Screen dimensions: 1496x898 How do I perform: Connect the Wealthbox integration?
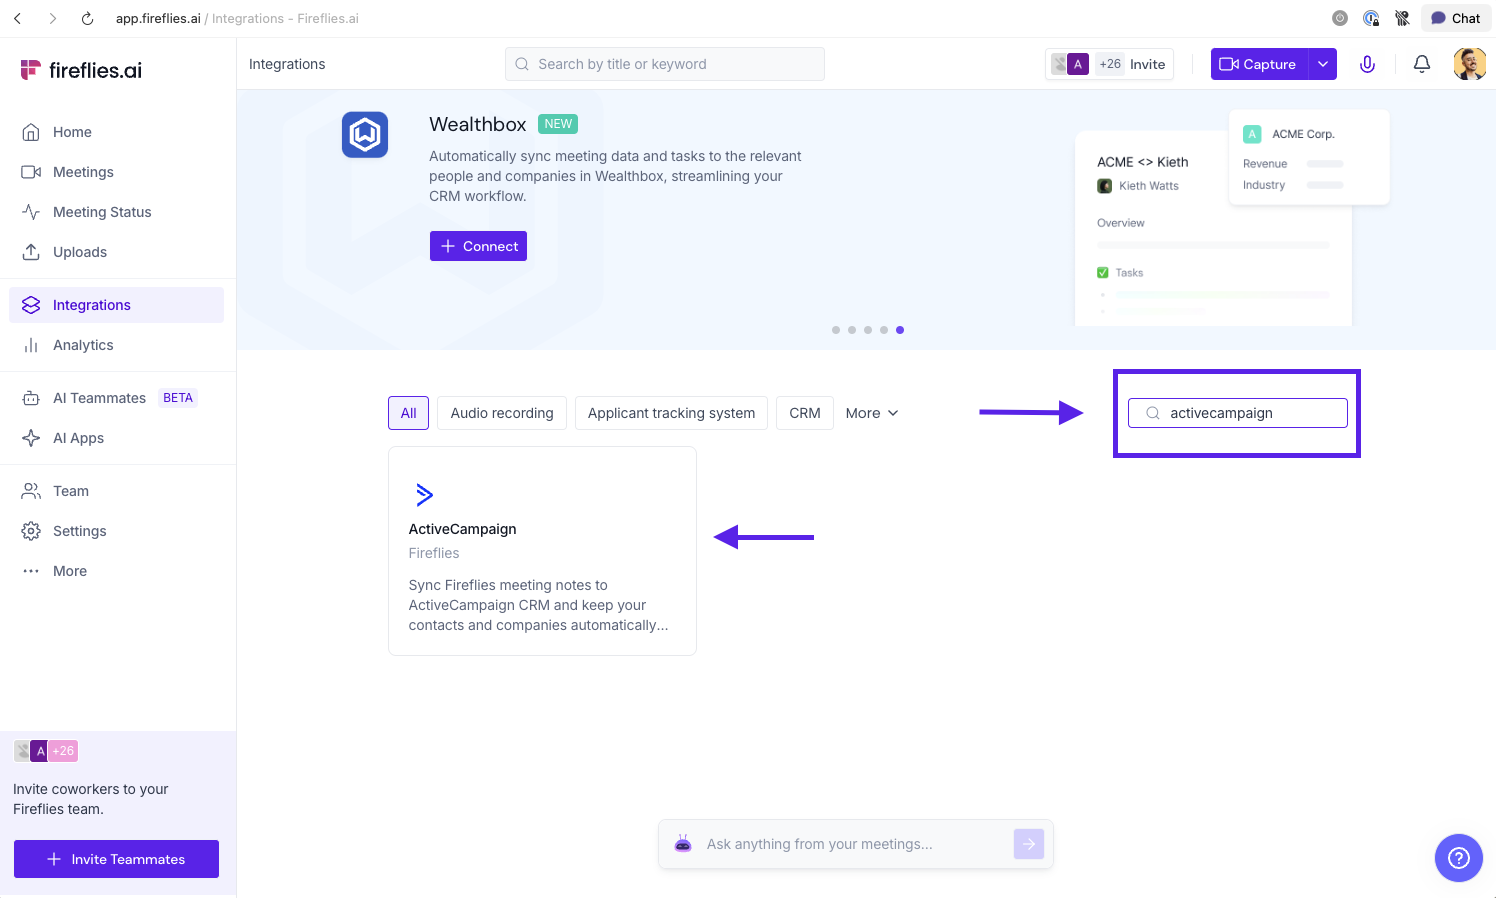point(478,246)
